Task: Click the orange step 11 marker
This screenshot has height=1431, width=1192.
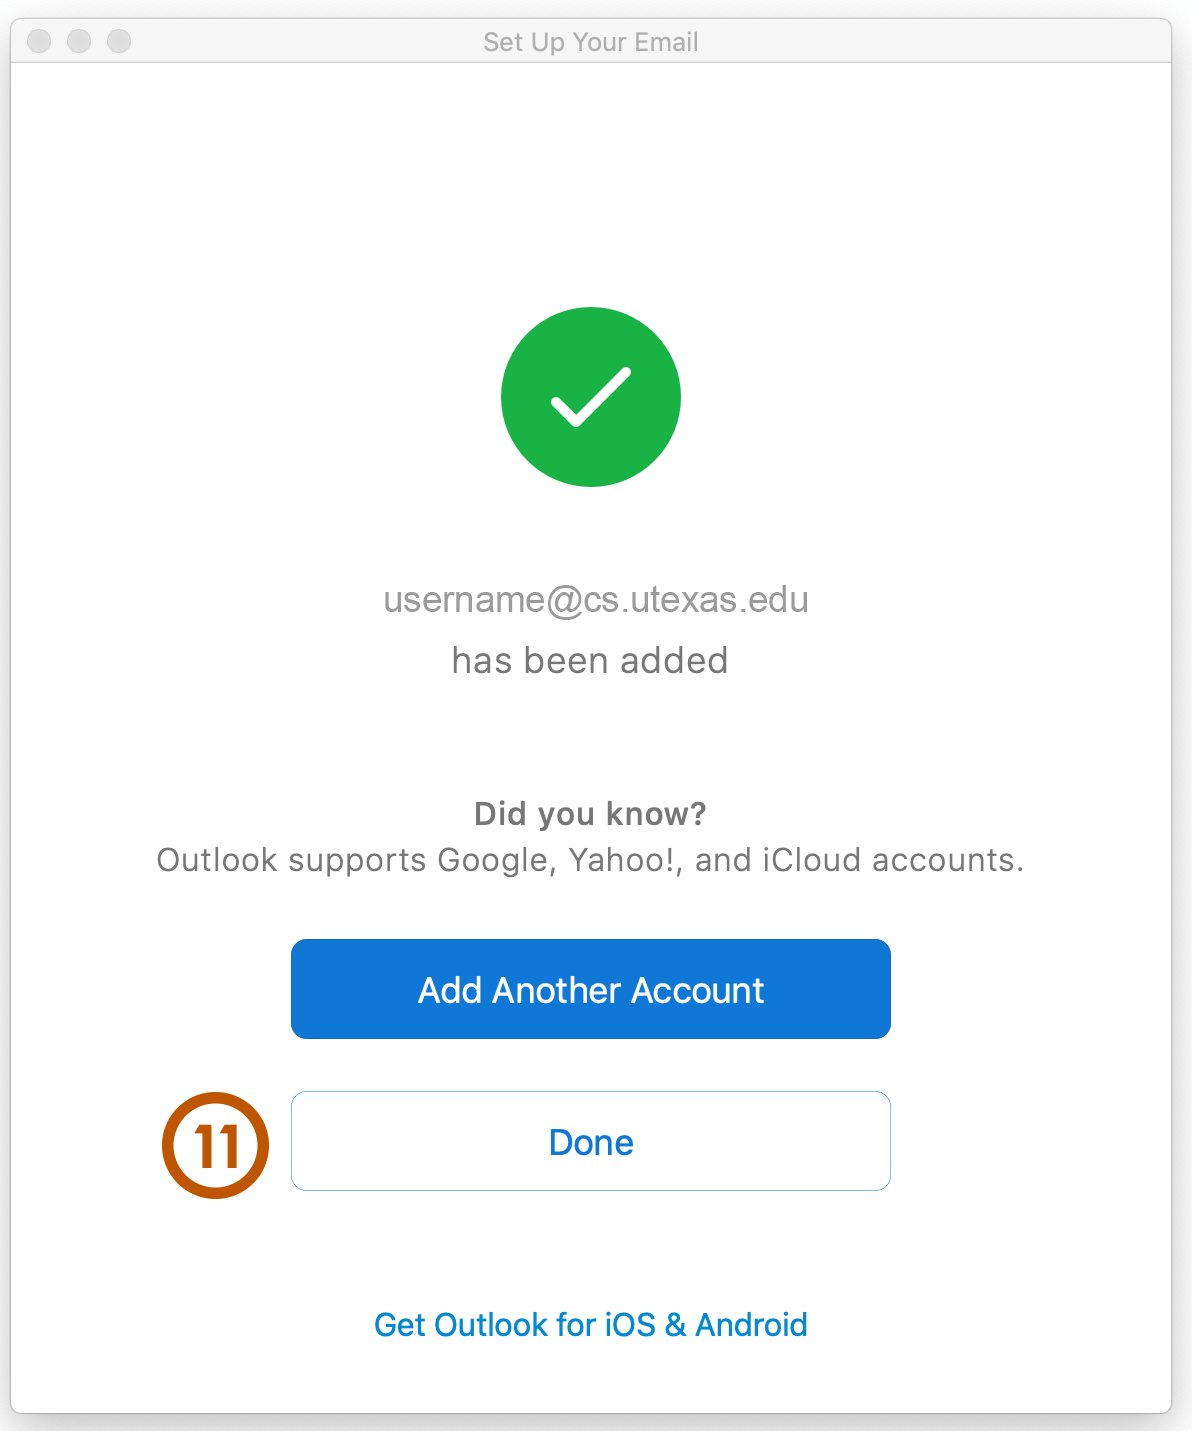Action: click(216, 1145)
